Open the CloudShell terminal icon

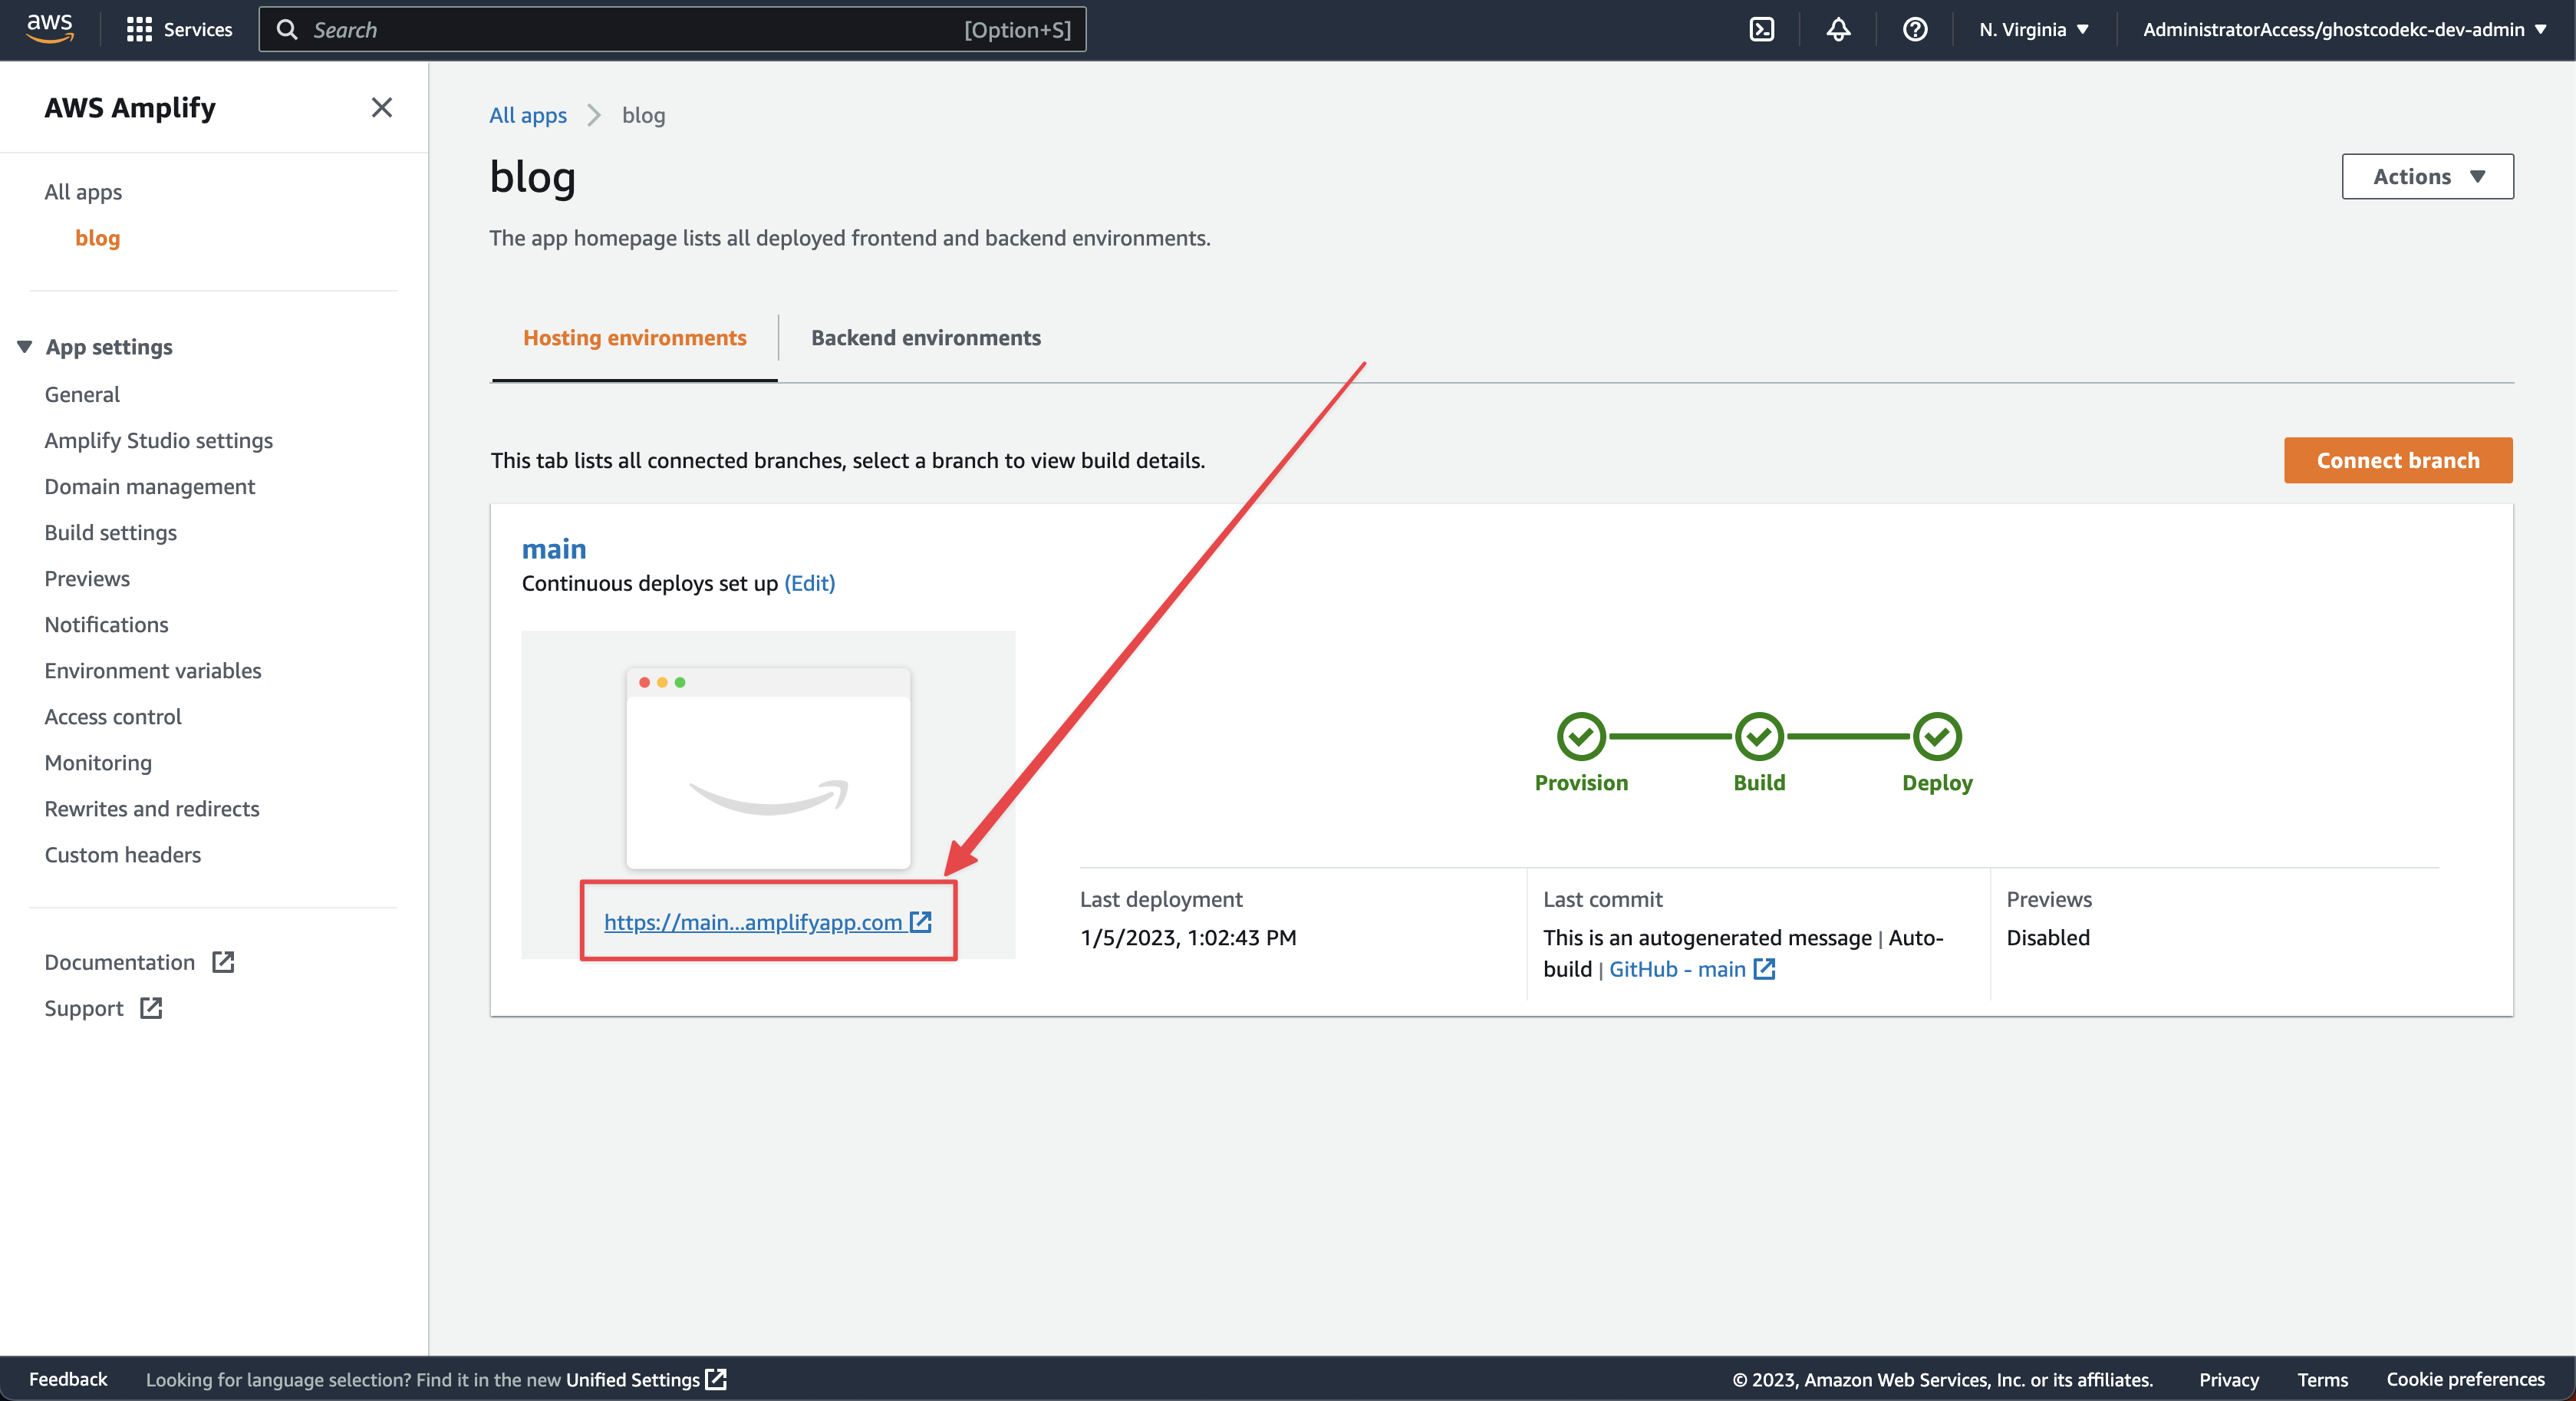point(1762,30)
